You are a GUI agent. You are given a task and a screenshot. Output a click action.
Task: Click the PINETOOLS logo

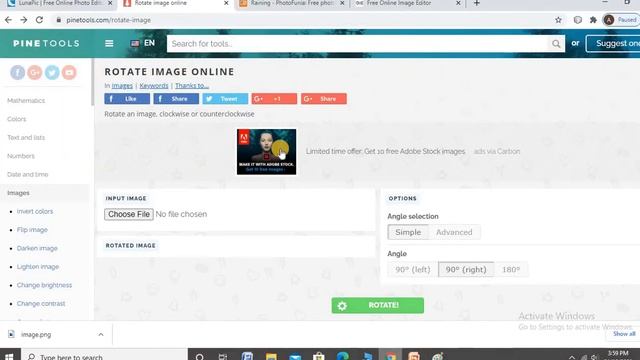click(46, 43)
